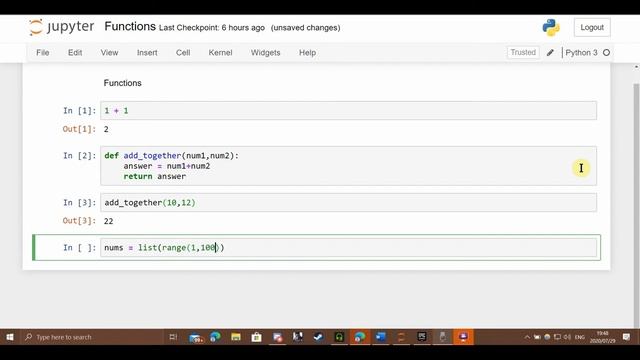Click the pencil edit-mode icon

point(550,53)
